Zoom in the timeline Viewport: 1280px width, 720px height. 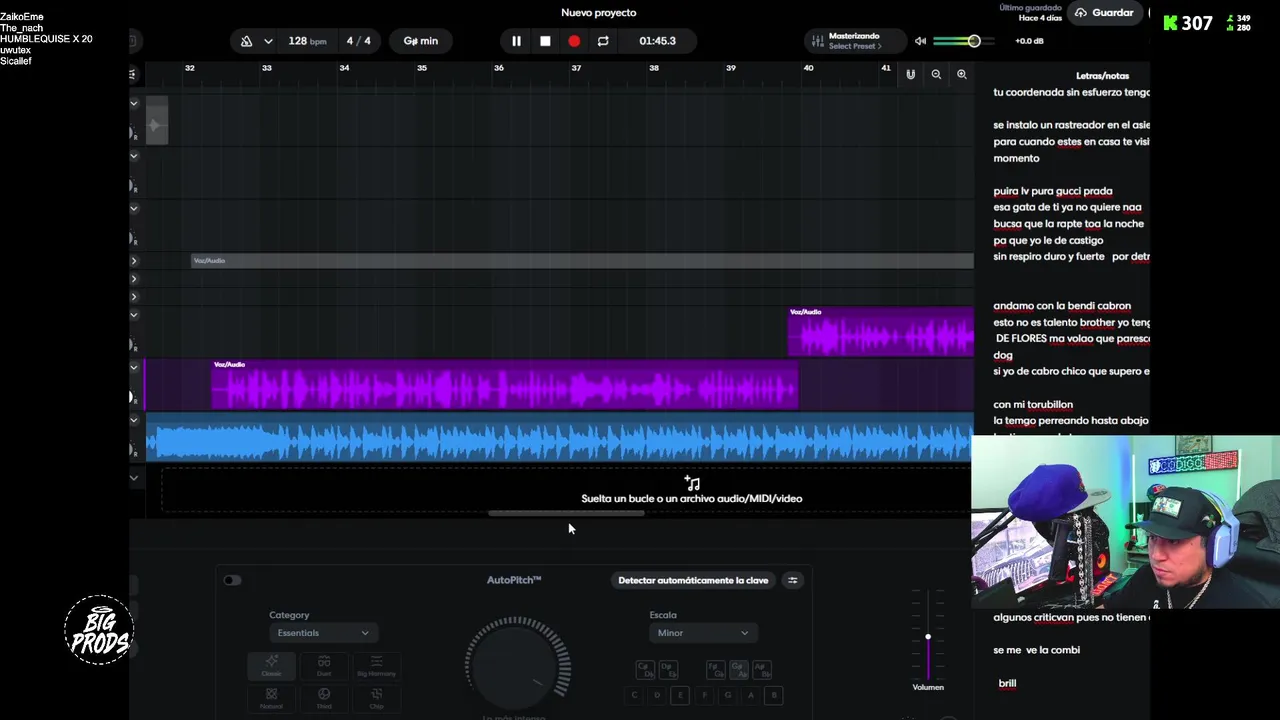962,74
